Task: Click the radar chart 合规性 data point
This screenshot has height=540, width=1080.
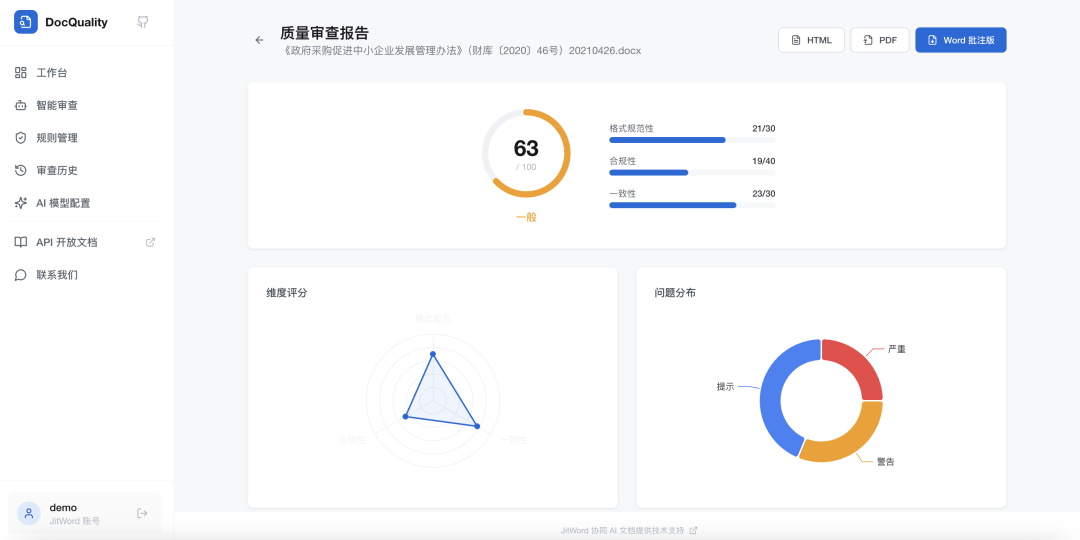Action: [406, 417]
